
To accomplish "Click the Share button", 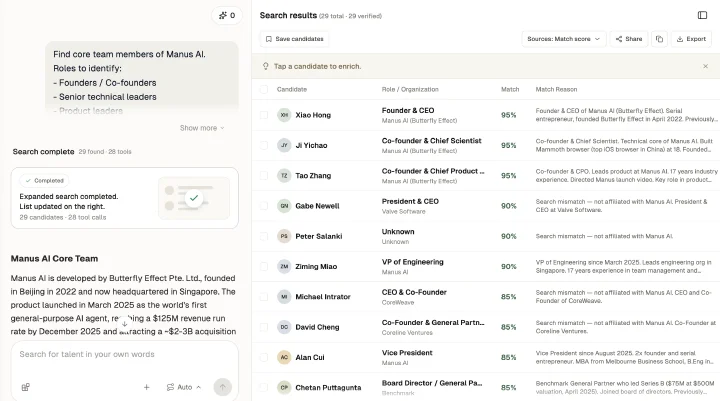I will 629,39.
